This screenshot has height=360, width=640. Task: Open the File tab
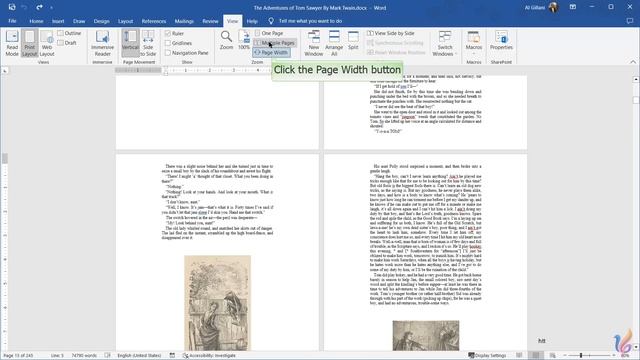pos(12,21)
